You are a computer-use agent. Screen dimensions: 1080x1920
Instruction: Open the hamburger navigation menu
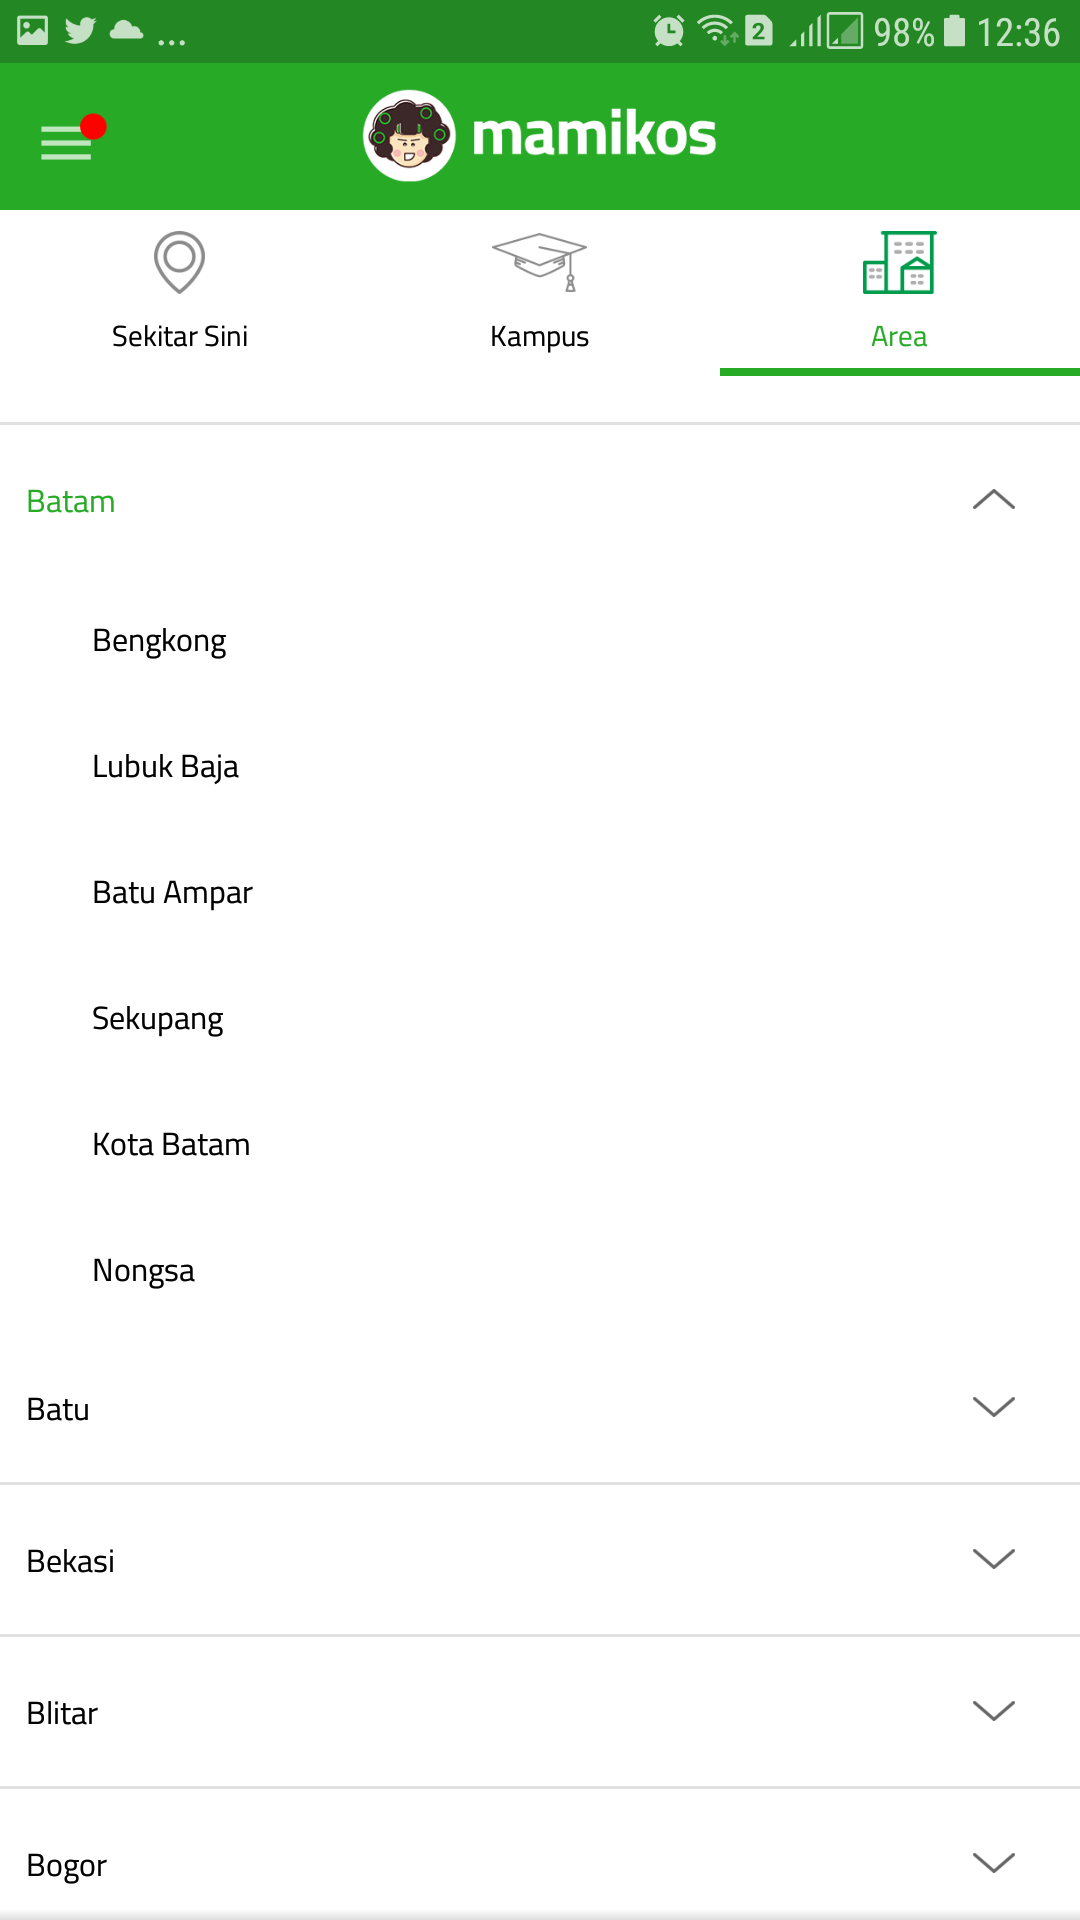(67, 141)
